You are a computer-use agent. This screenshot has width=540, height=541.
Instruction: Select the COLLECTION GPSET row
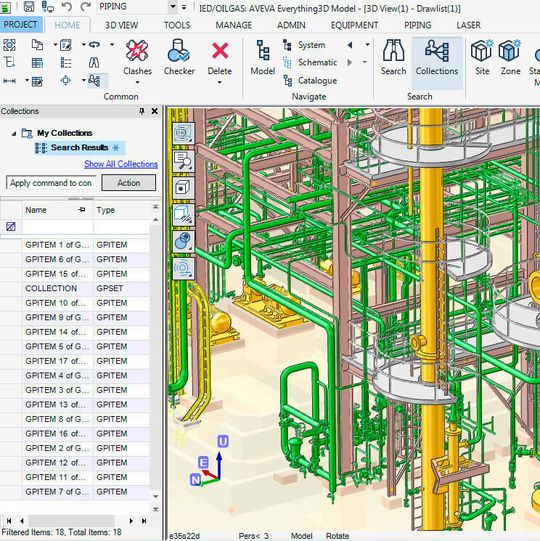point(75,288)
